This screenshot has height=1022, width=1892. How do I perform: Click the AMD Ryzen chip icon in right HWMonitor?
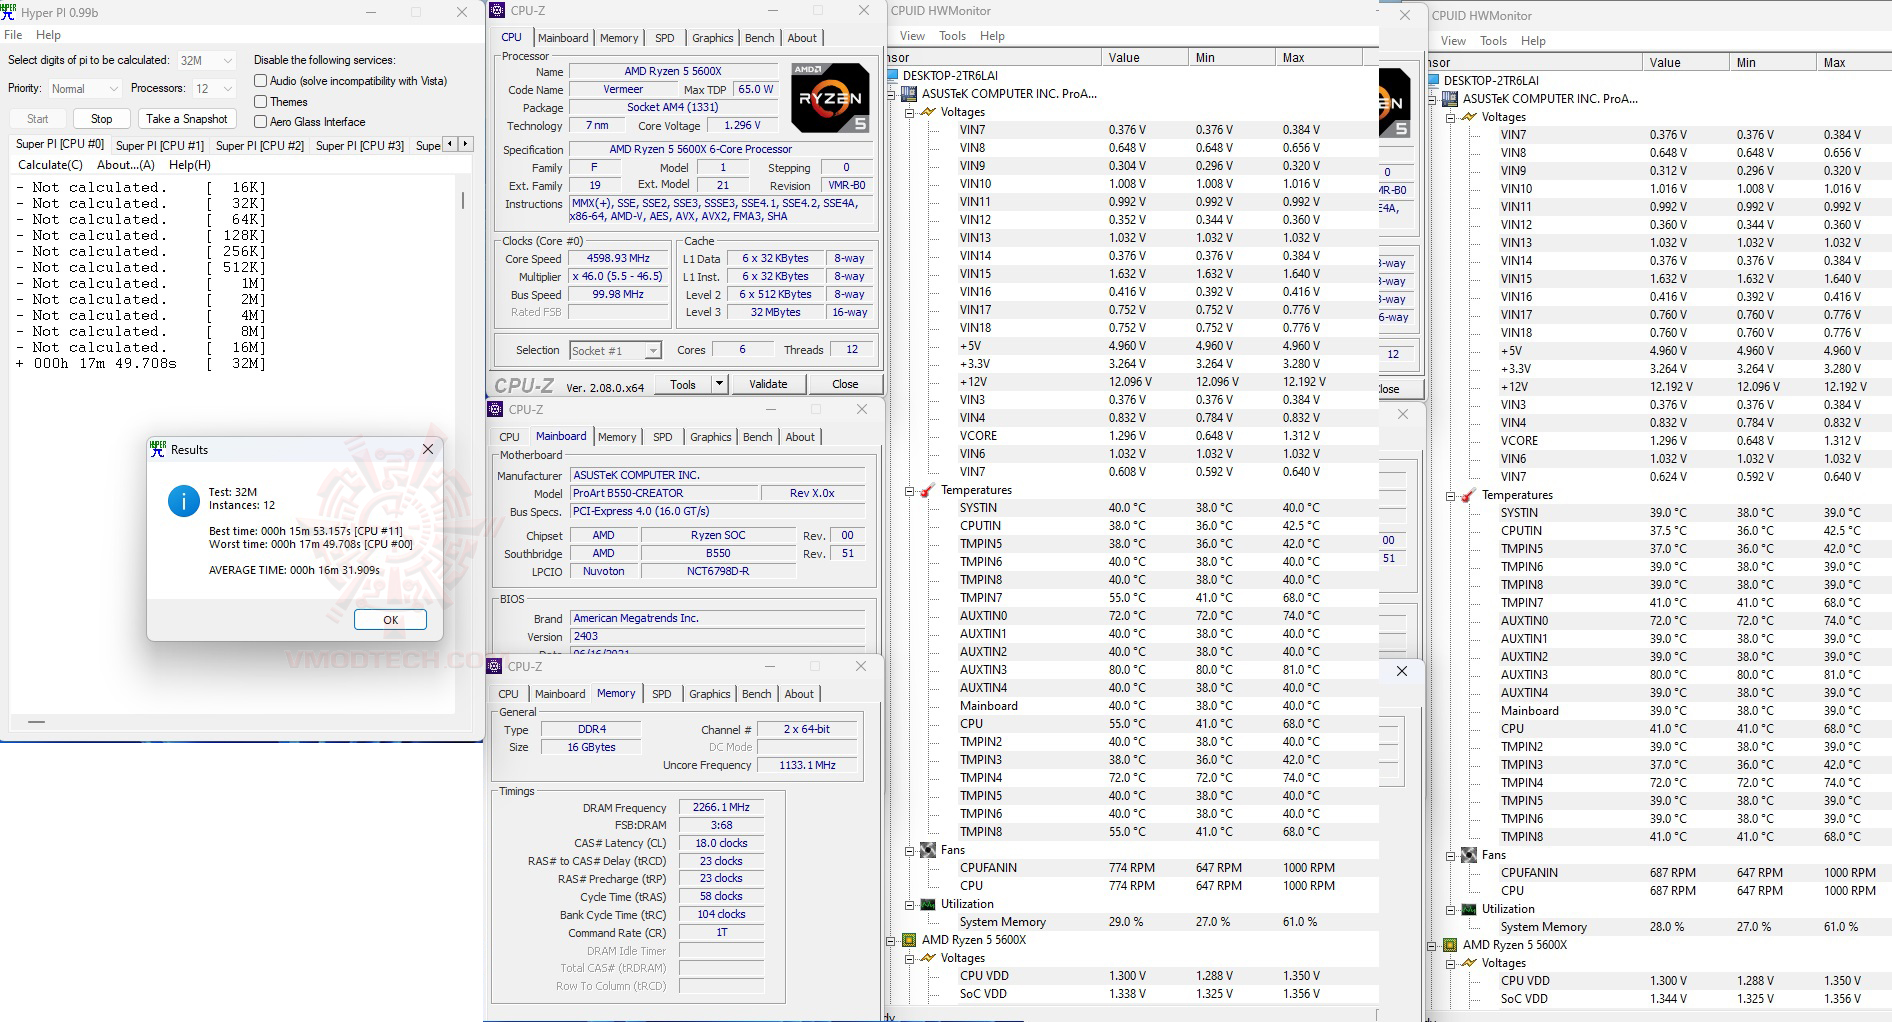(1450, 945)
